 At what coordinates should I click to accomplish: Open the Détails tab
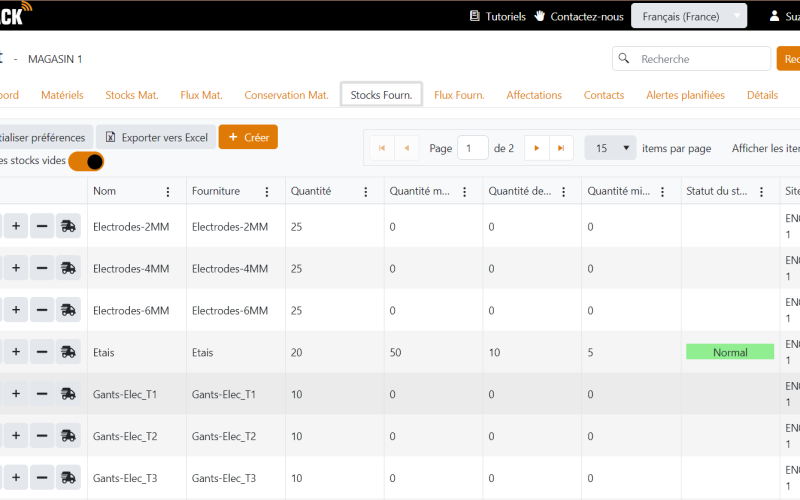(x=762, y=95)
